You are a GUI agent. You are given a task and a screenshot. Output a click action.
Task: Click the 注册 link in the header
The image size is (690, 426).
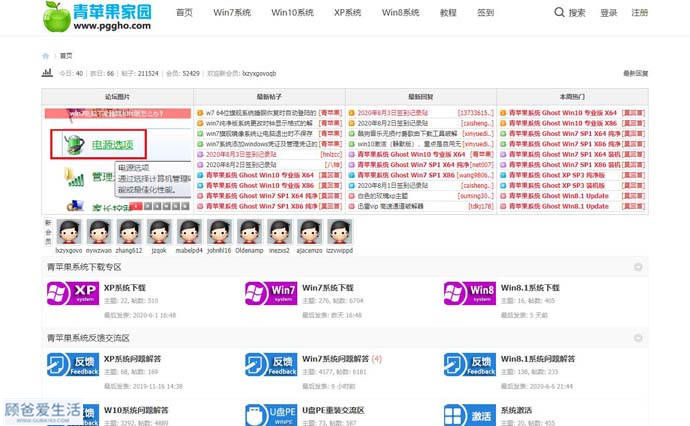639,13
